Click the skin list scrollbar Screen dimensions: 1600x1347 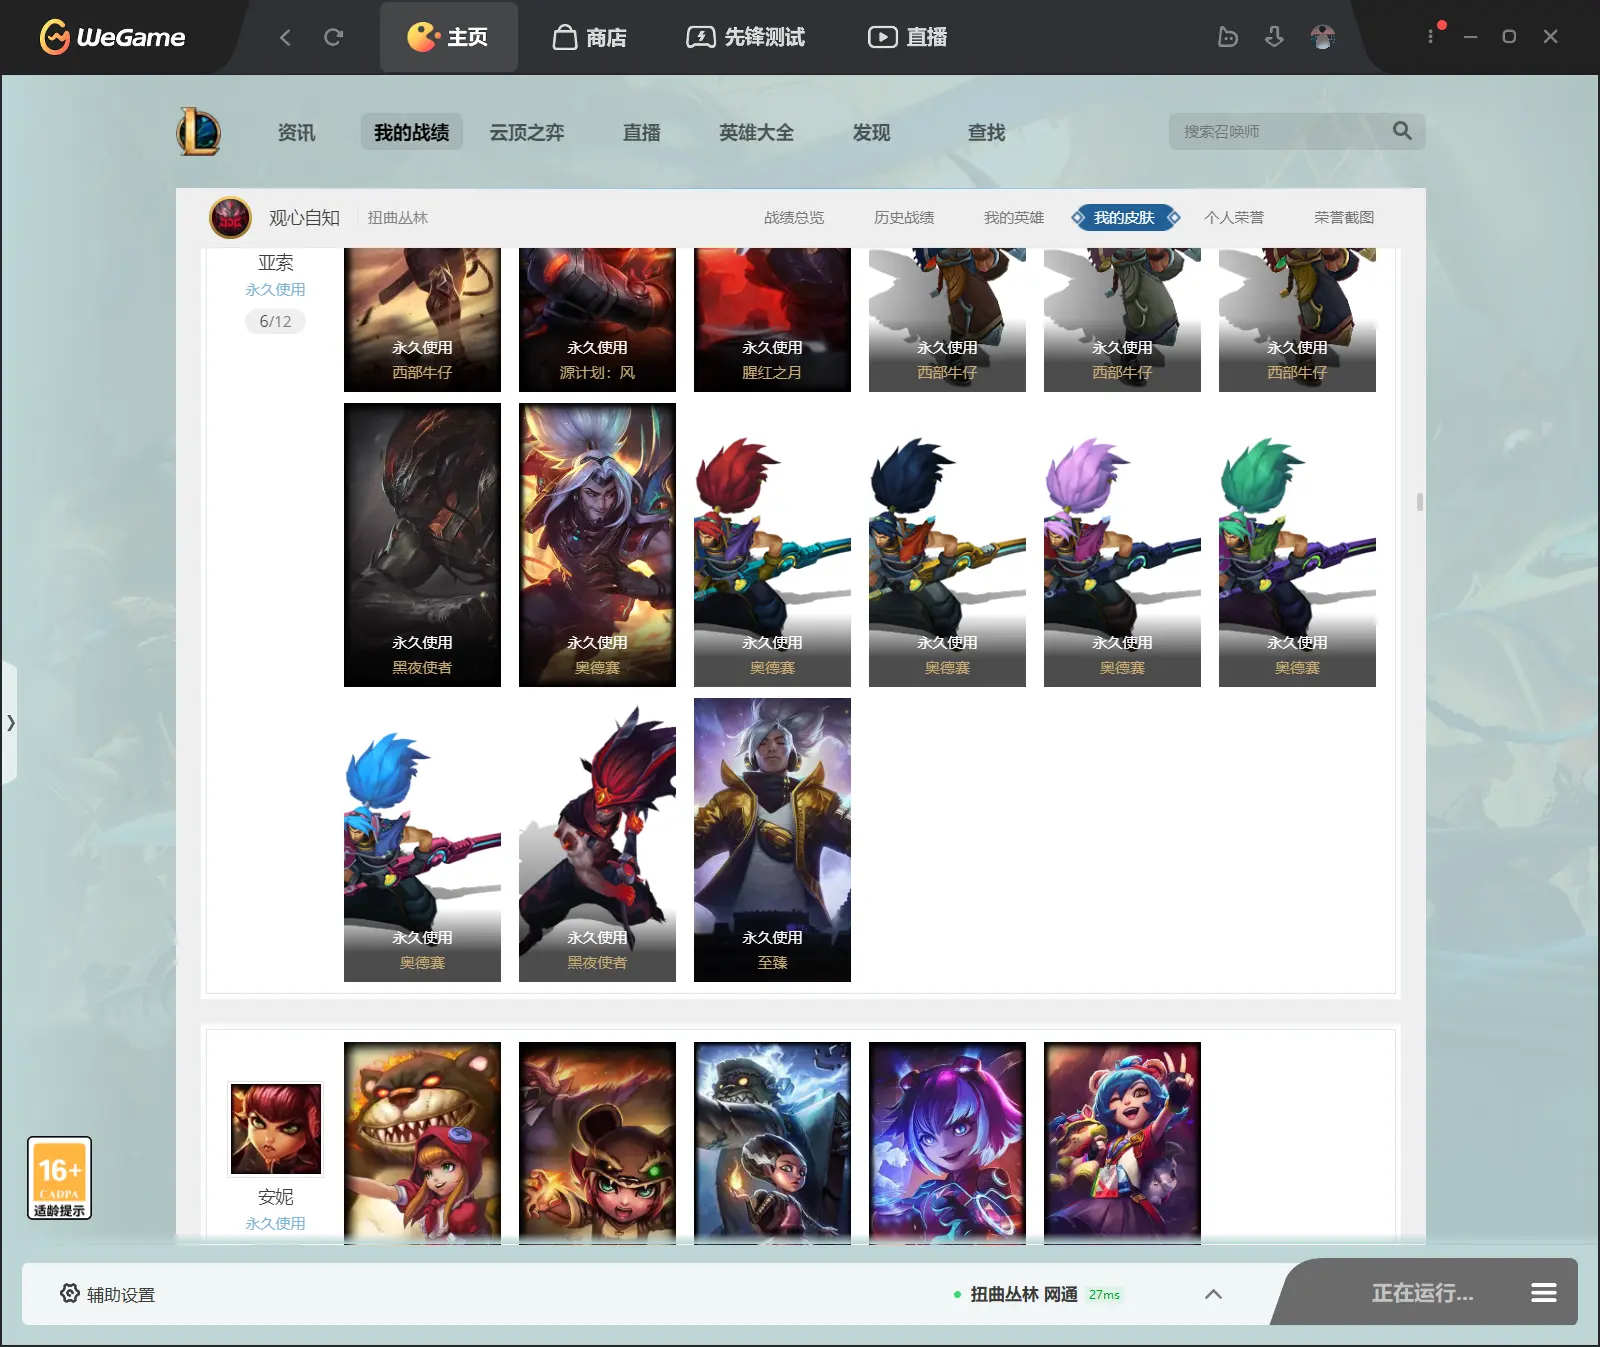1419,502
